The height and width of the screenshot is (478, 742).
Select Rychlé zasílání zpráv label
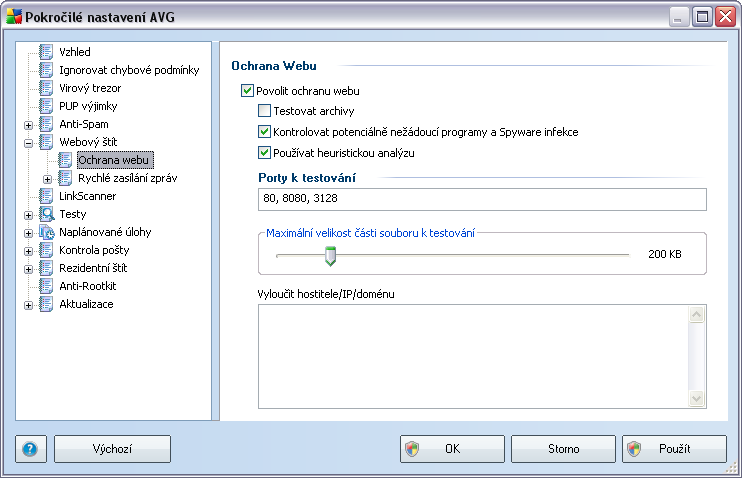click(x=128, y=178)
